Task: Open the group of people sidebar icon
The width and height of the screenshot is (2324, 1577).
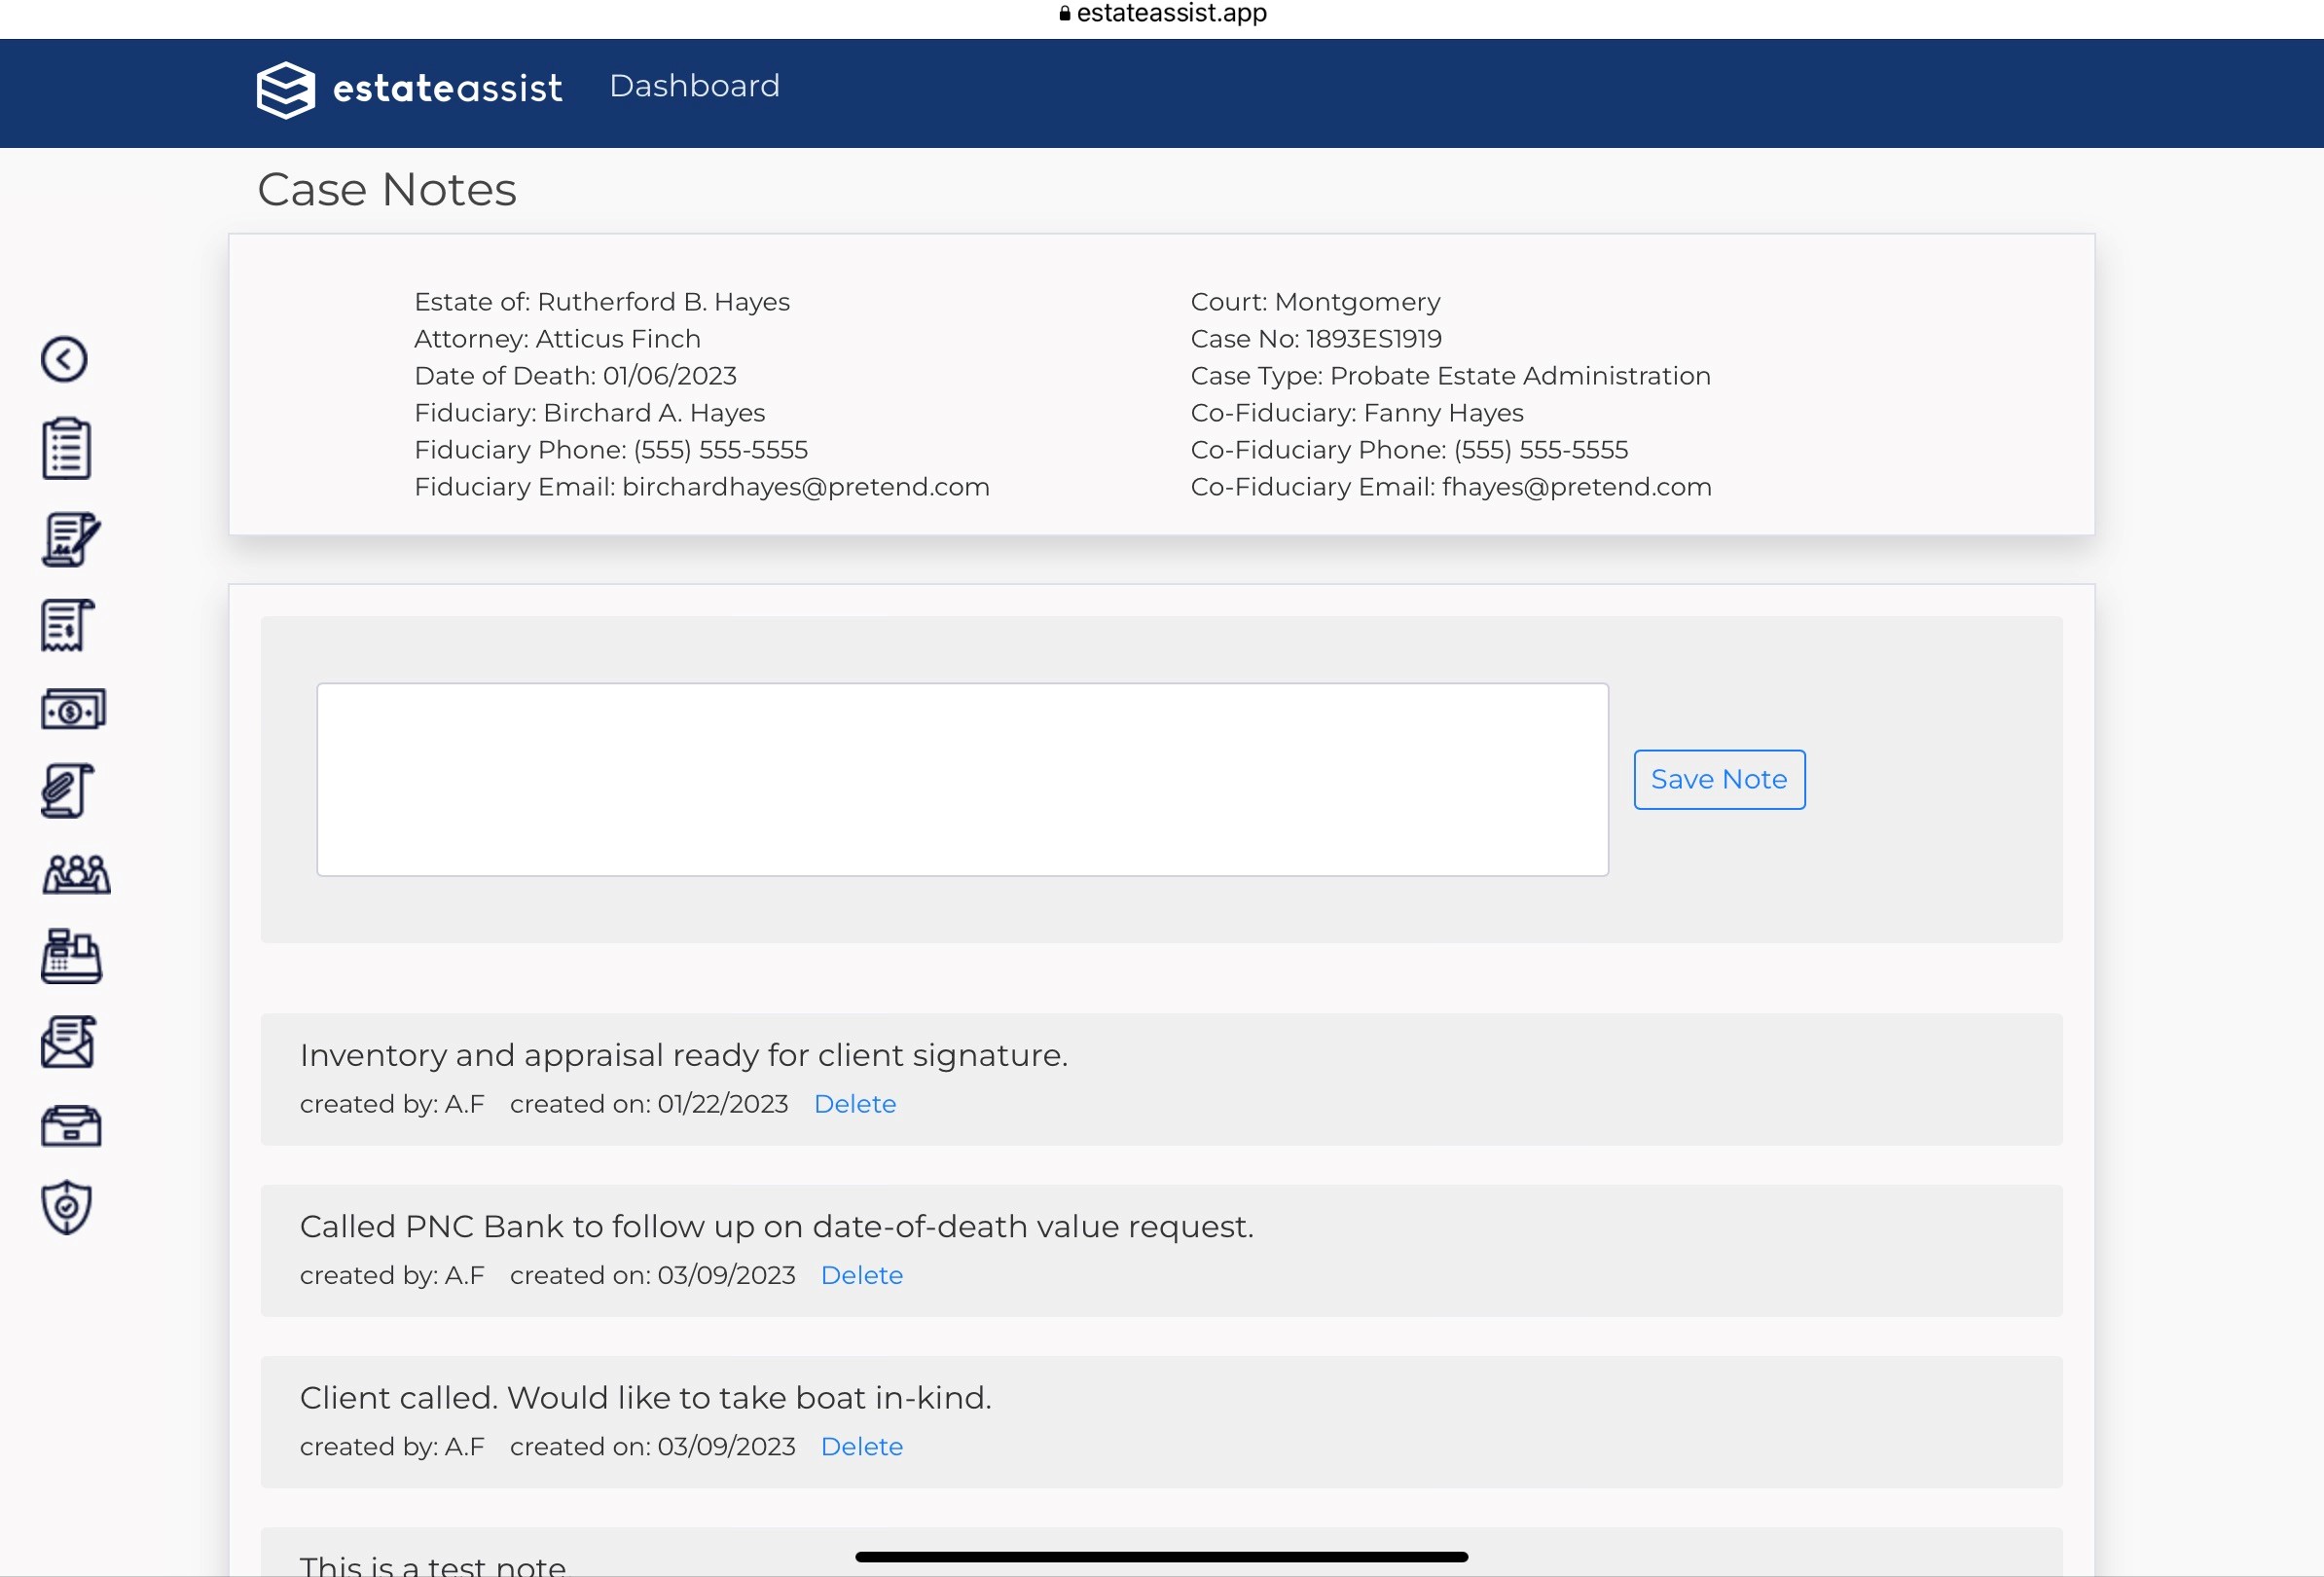Action: [x=76, y=874]
